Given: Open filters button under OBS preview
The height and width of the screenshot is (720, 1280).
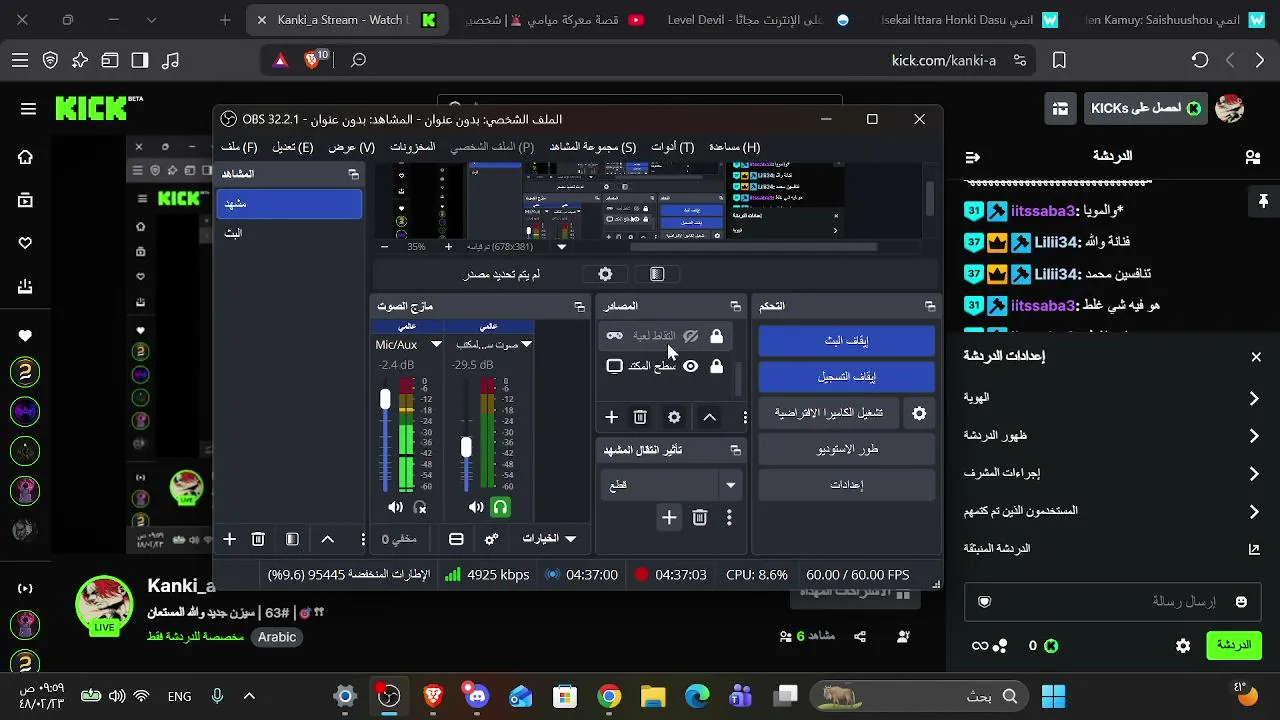Looking at the screenshot, I should 657,274.
